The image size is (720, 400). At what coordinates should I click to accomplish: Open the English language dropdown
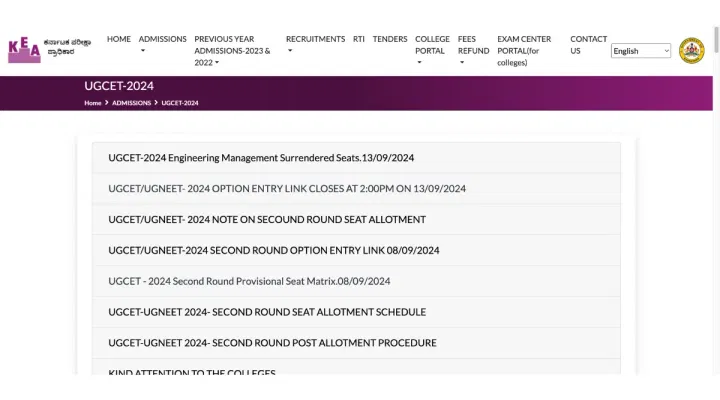click(x=640, y=51)
